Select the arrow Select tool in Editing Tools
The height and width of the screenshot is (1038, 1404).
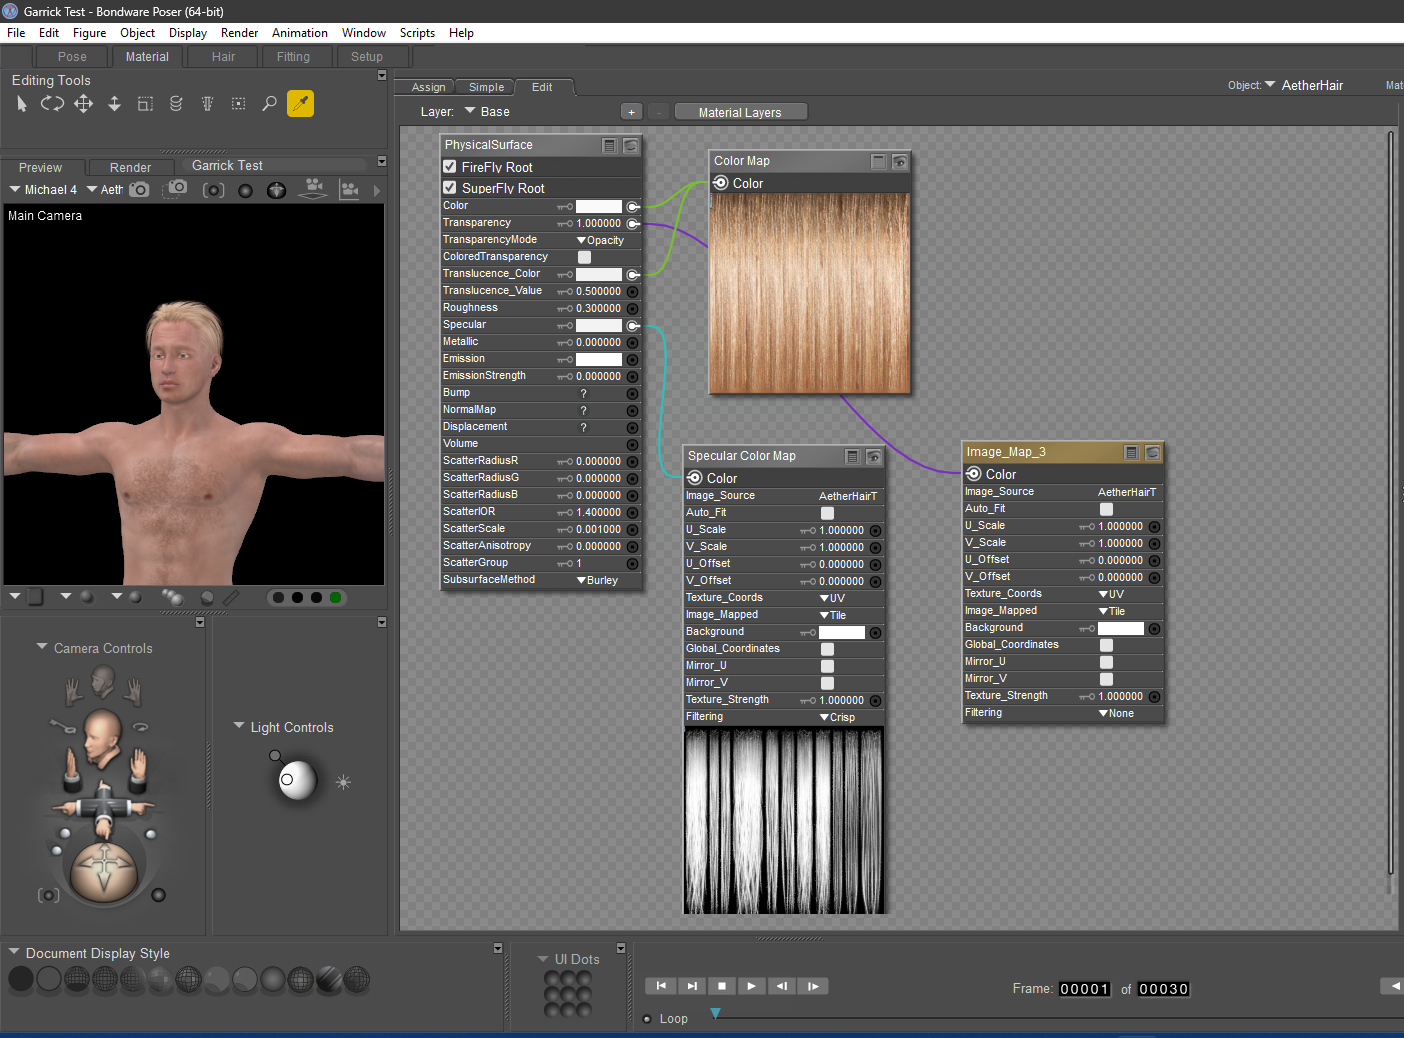point(22,104)
